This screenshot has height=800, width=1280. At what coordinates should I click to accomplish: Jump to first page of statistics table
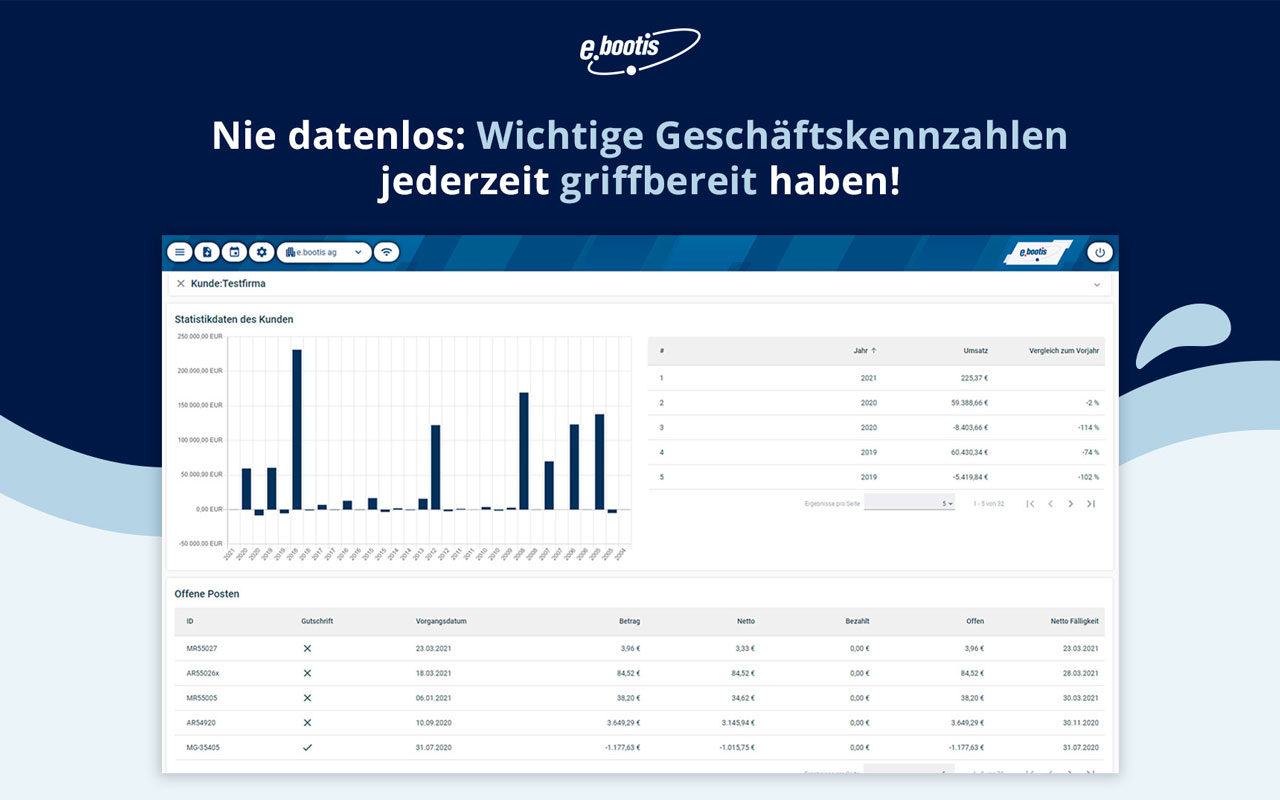1030,504
